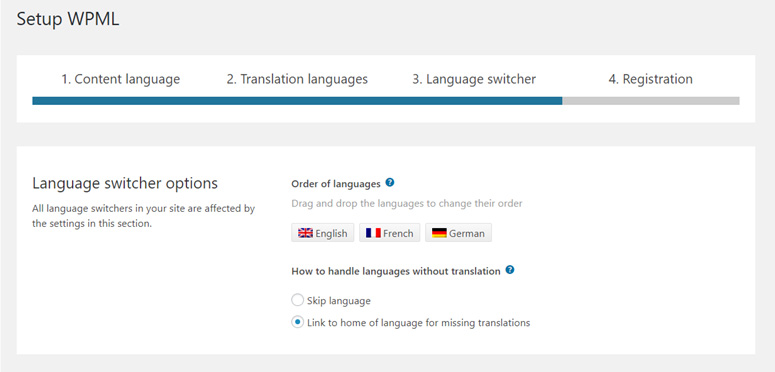This screenshot has height=372, width=775.
Task: Click the Drag and drop the languages hint
Action: (407, 204)
